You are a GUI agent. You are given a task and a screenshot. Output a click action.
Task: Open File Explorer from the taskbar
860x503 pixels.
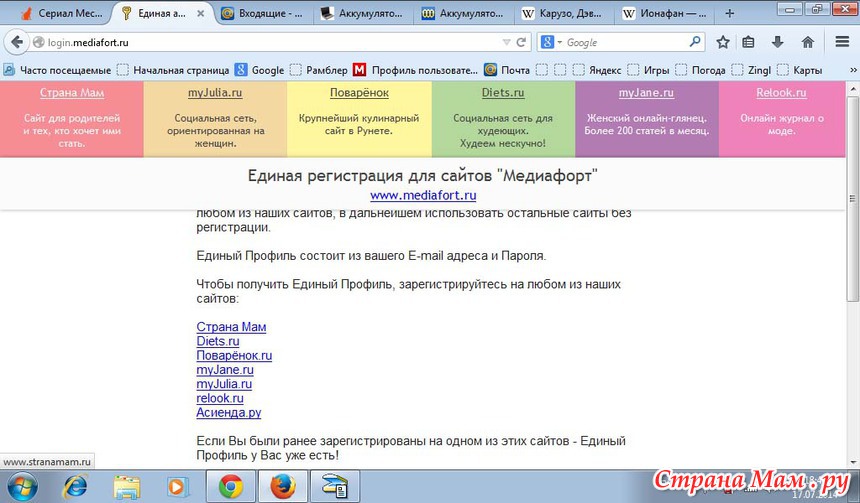(x=127, y=487)
